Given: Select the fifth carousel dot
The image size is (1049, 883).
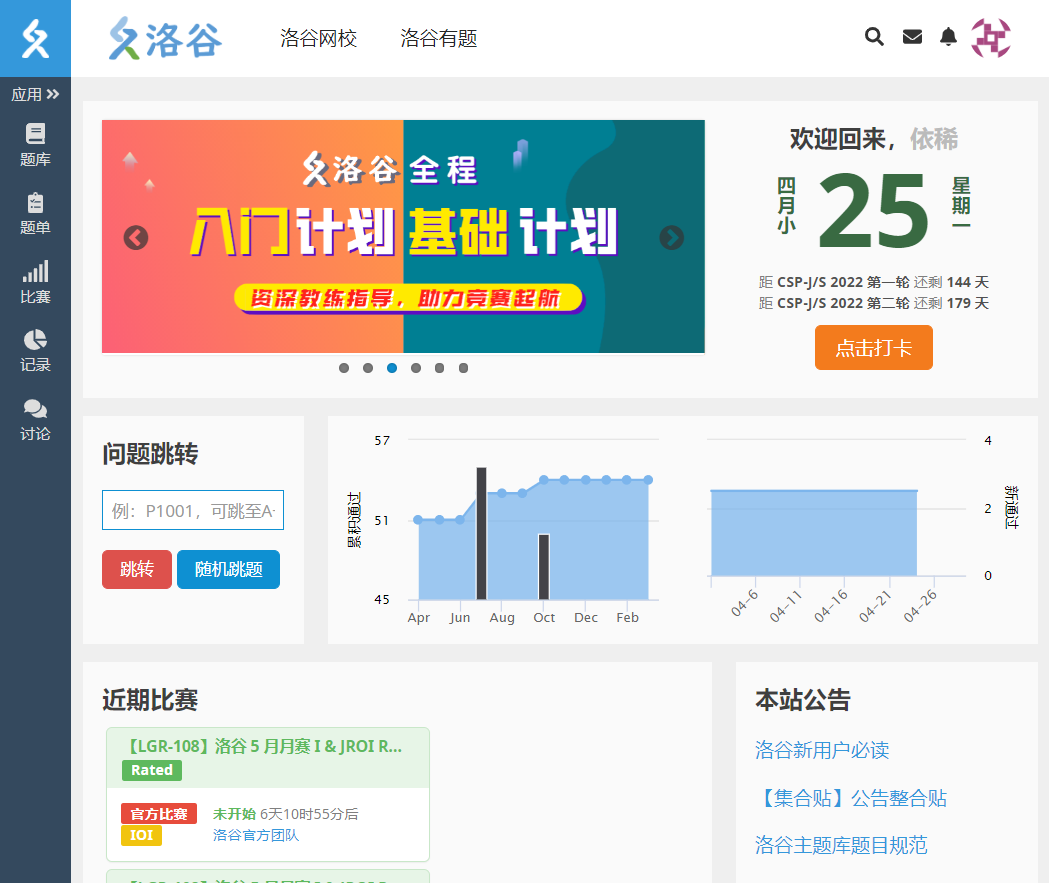Looking at the screenshot, I should click(440, 368).
